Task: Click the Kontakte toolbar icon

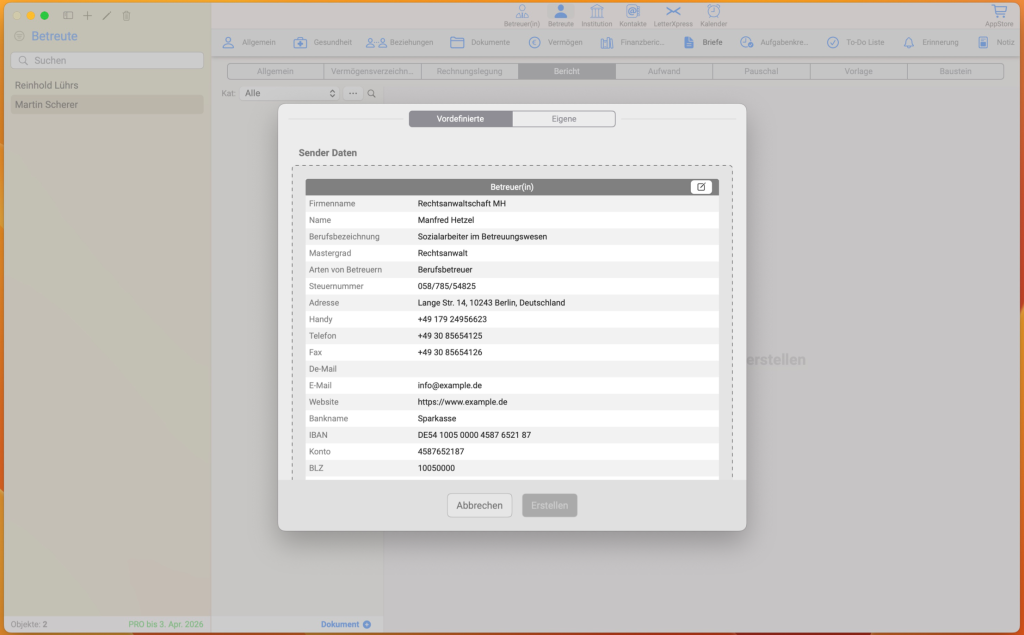Action: pos(633,14)
